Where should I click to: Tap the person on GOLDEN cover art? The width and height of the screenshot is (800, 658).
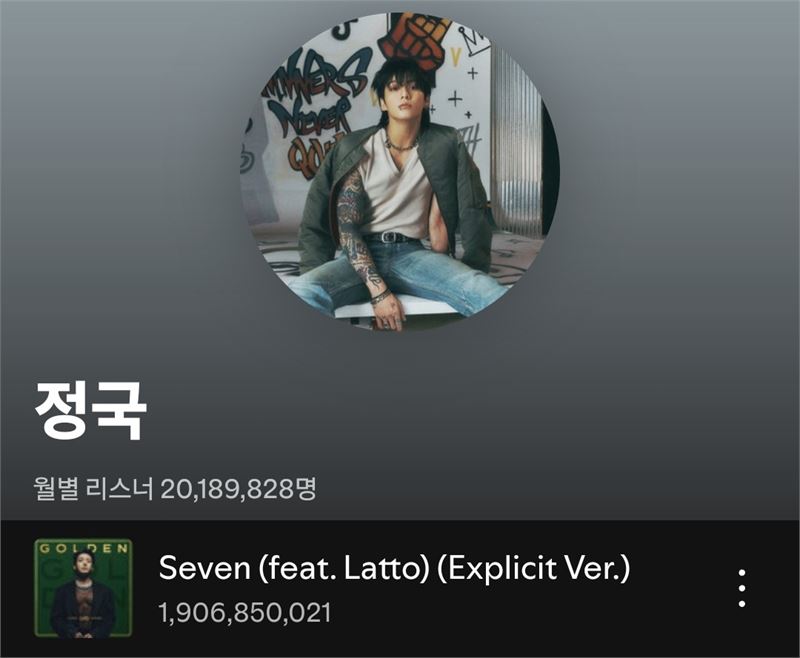[83, 597]
